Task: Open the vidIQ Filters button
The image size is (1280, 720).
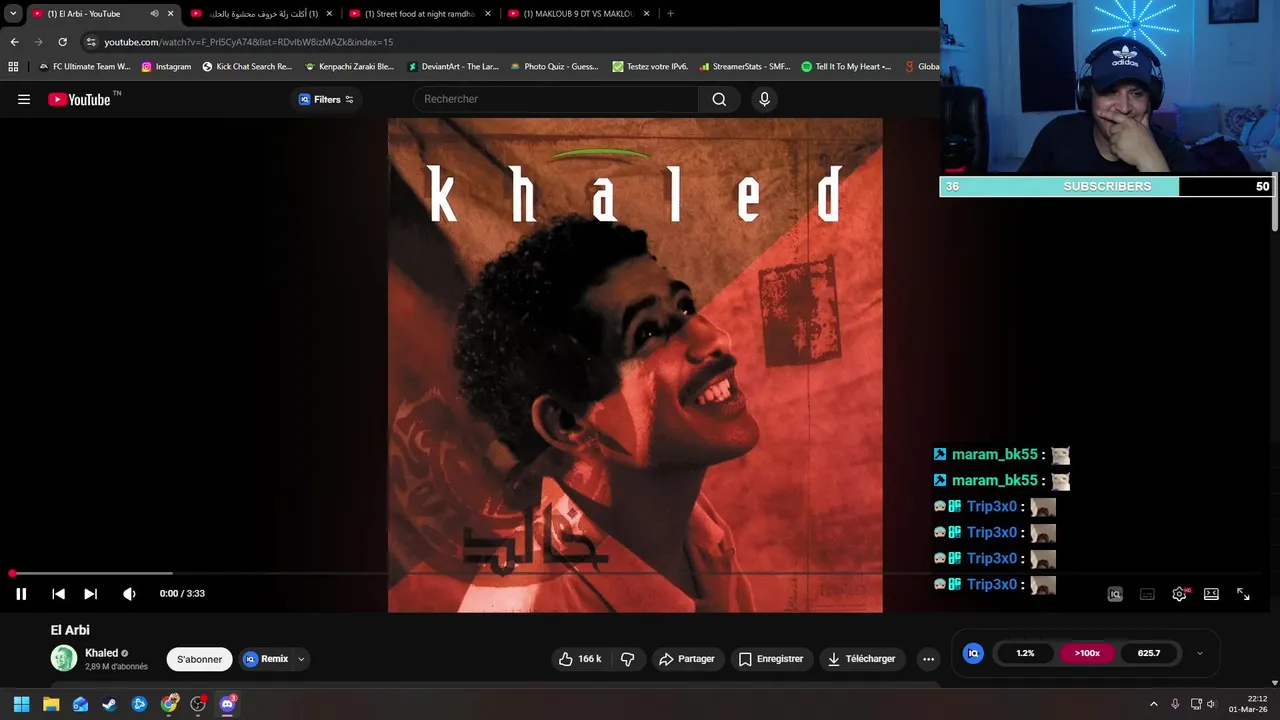Action: [x=326, y=99]
